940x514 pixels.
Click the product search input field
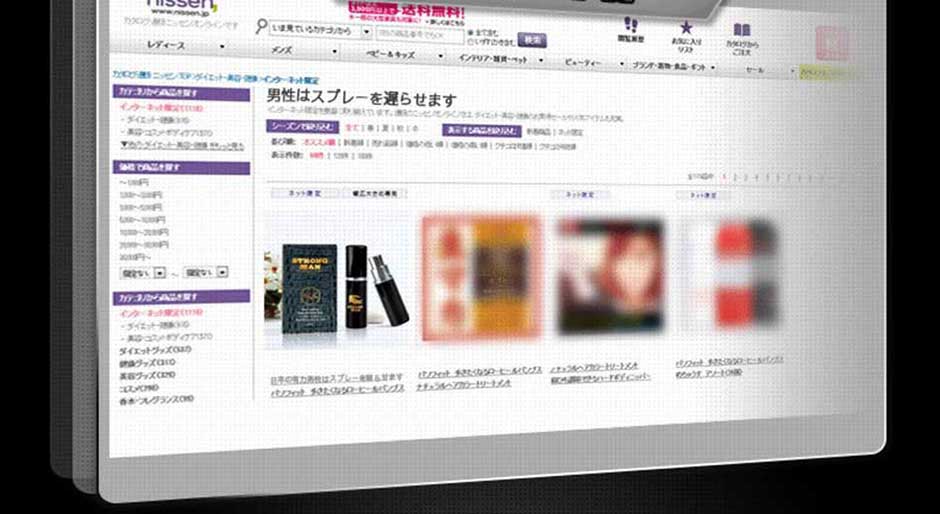420,35
